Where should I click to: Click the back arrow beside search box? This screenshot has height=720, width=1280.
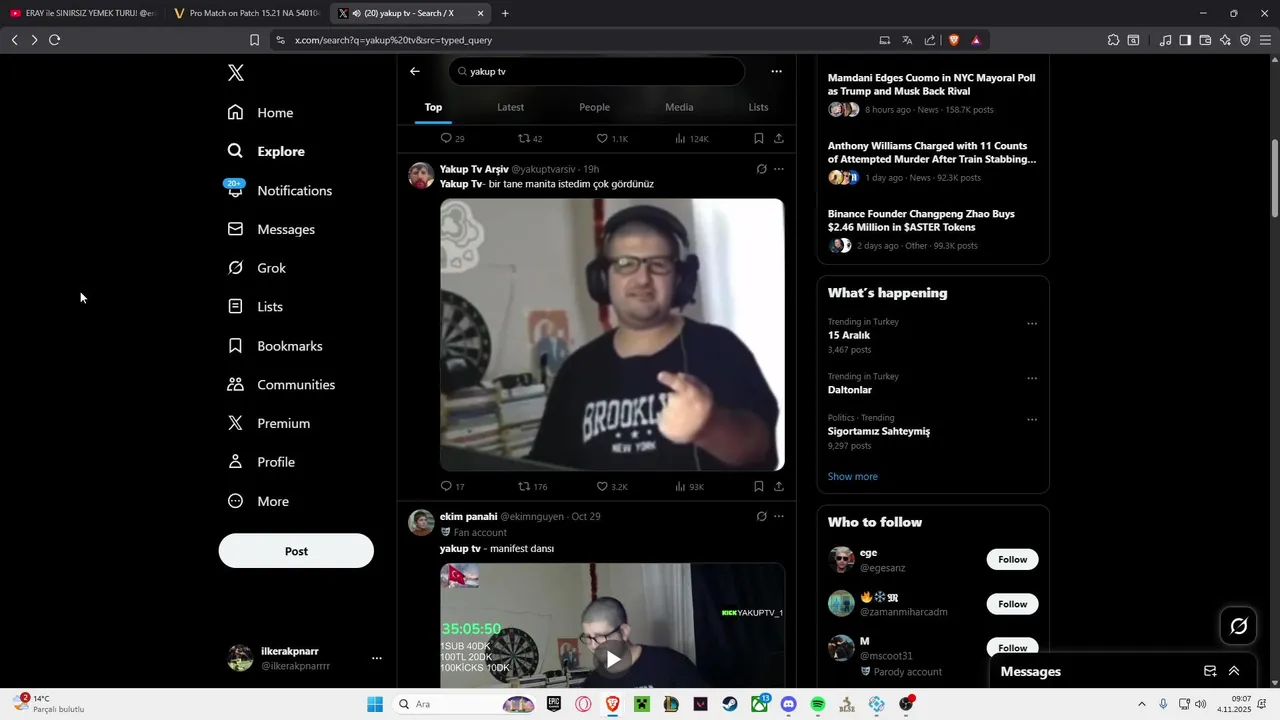(x=415, y=72)
